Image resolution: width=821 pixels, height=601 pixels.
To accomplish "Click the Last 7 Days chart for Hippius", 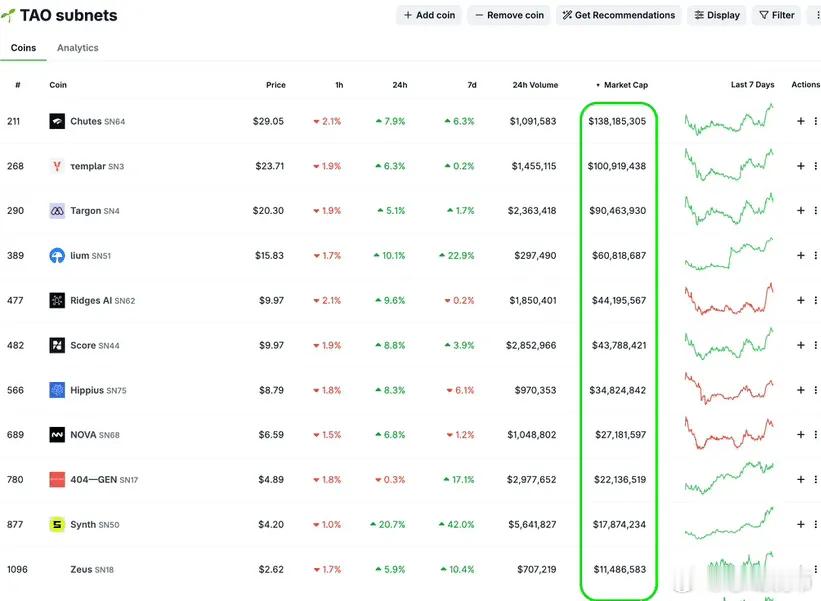I will click(x=727, y=389).
